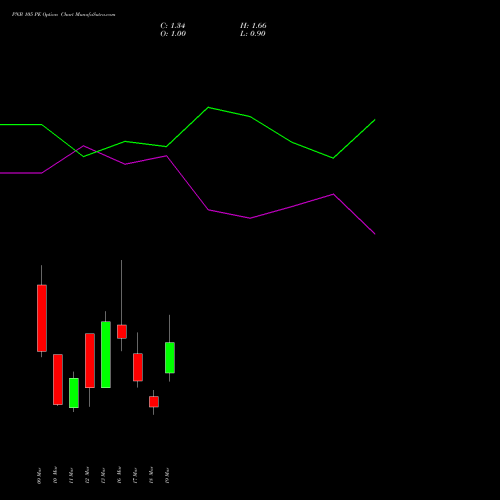Select the red candlestick for 17 Mar

[138, 367]
